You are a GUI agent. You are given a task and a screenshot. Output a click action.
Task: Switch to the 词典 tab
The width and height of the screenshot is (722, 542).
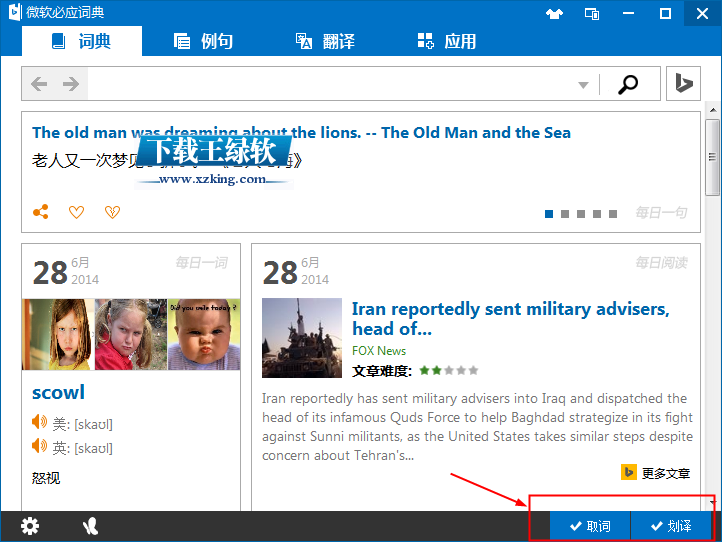(x=82, y=41)
